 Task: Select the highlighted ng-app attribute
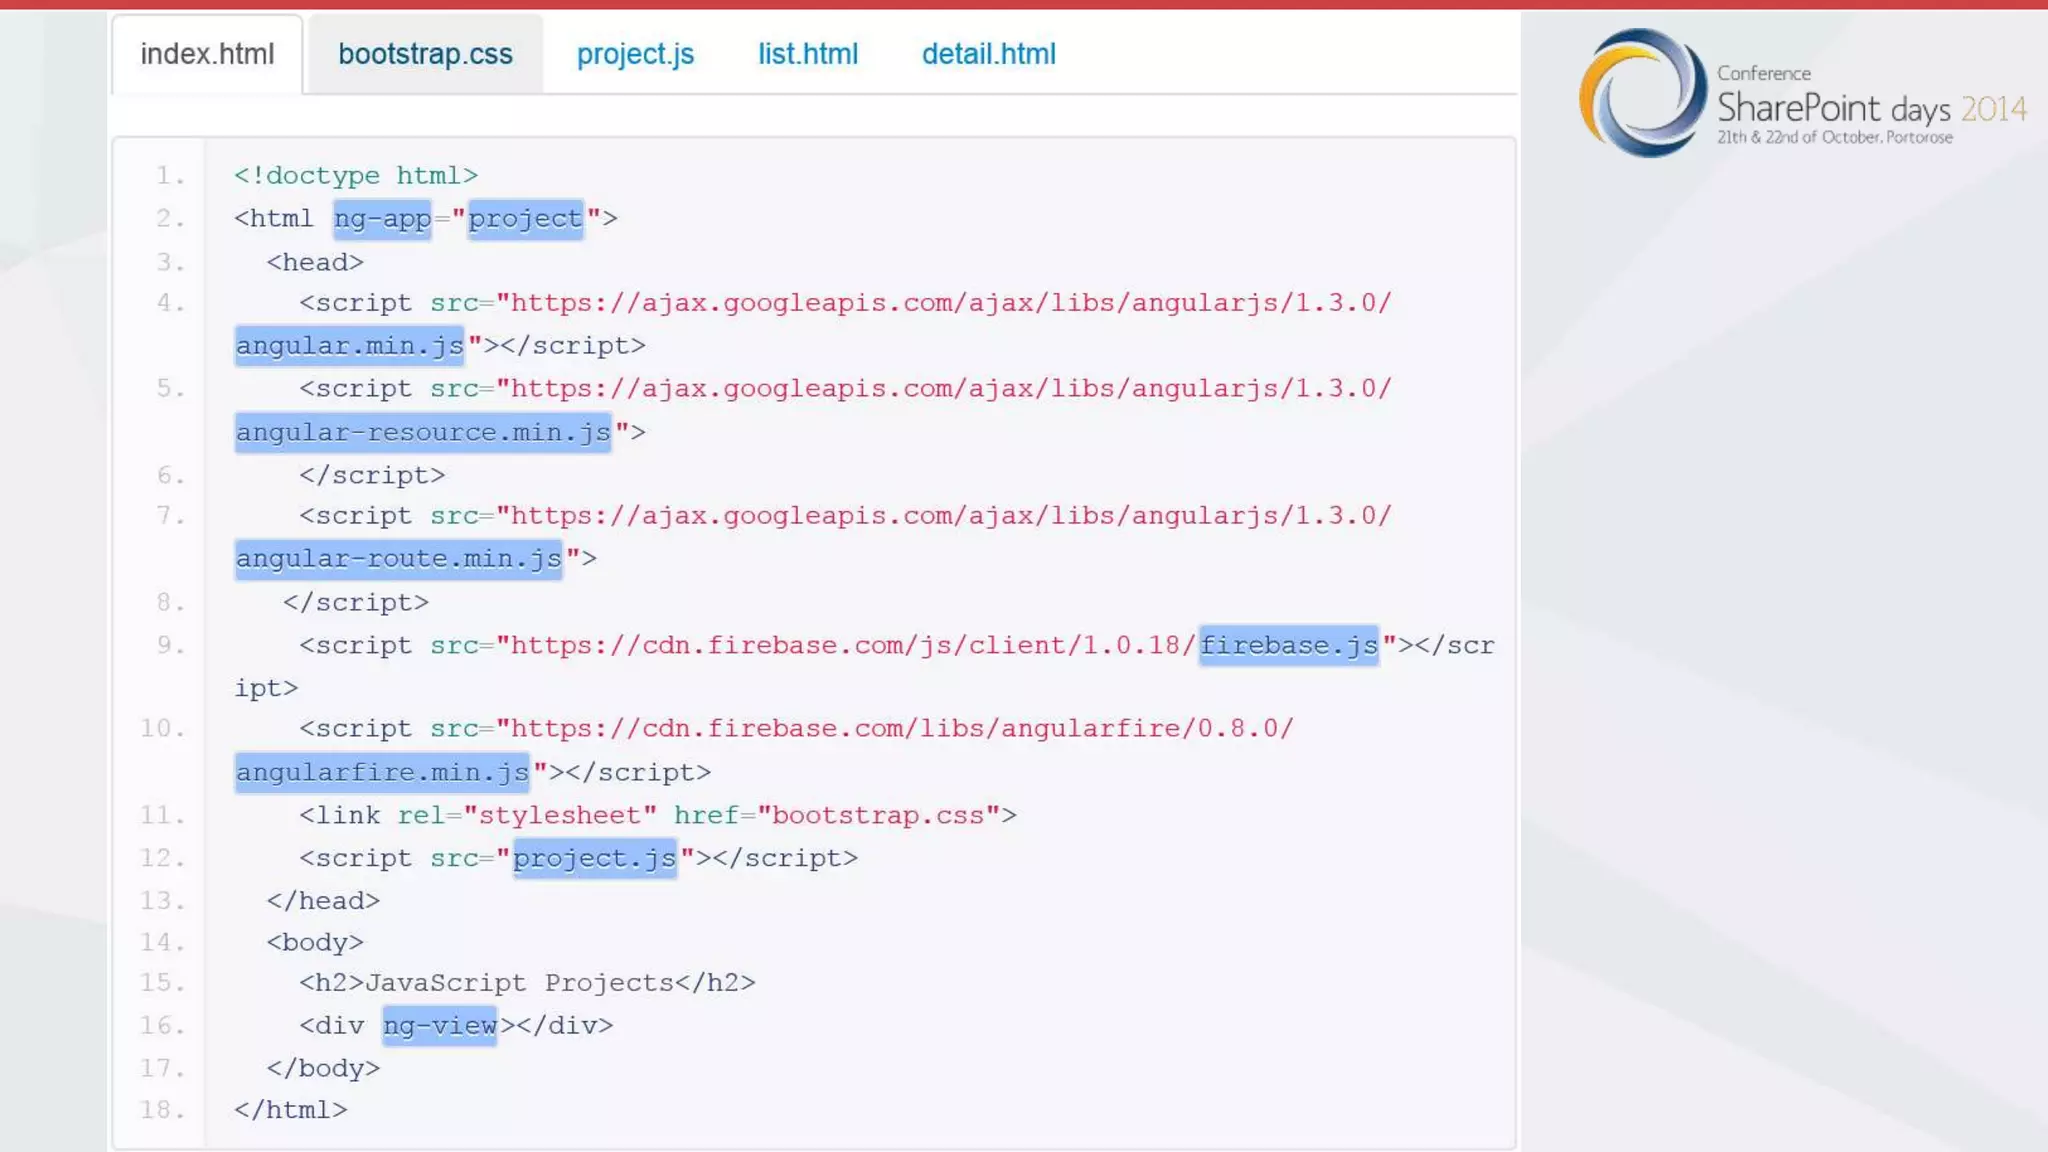coord(382,219)
